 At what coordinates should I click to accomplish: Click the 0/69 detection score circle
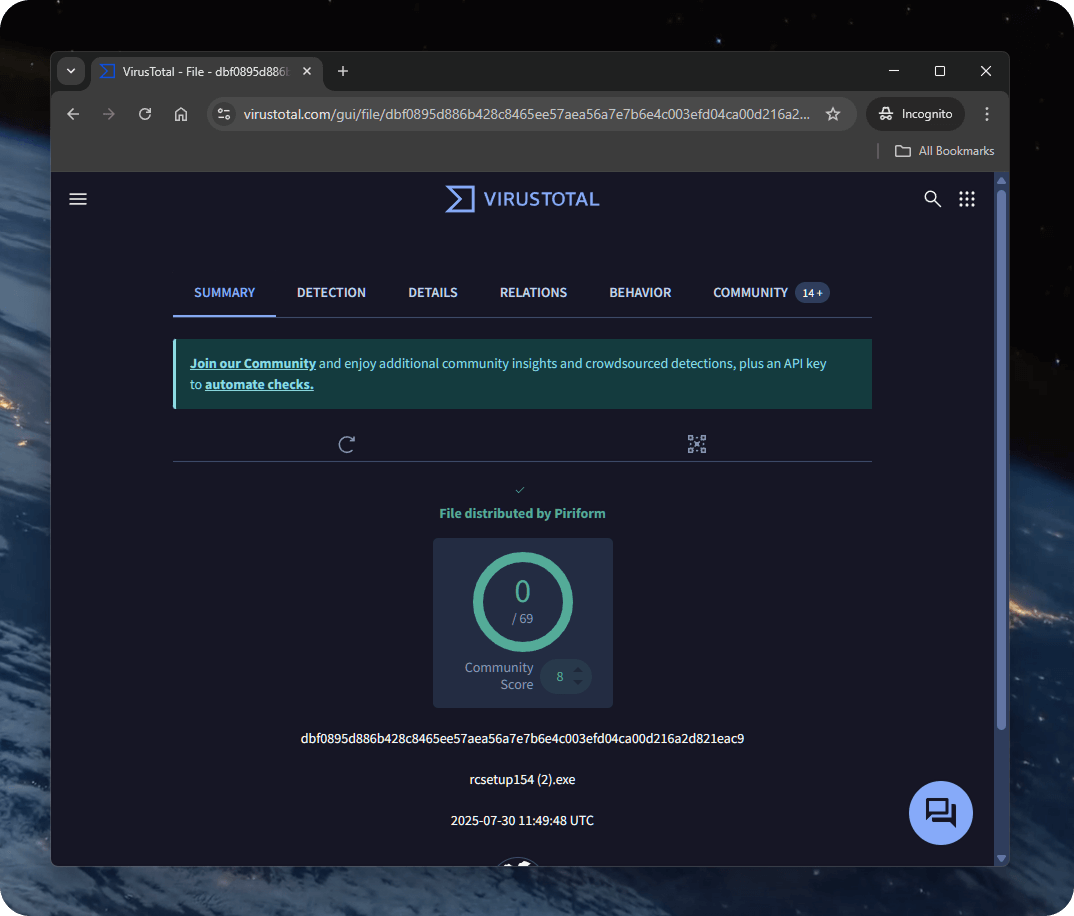coord(523,602)
